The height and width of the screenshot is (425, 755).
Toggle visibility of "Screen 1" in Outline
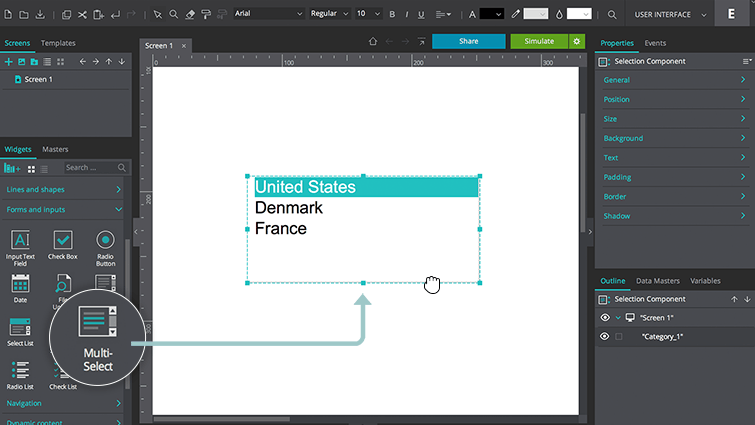click(605, 318)
